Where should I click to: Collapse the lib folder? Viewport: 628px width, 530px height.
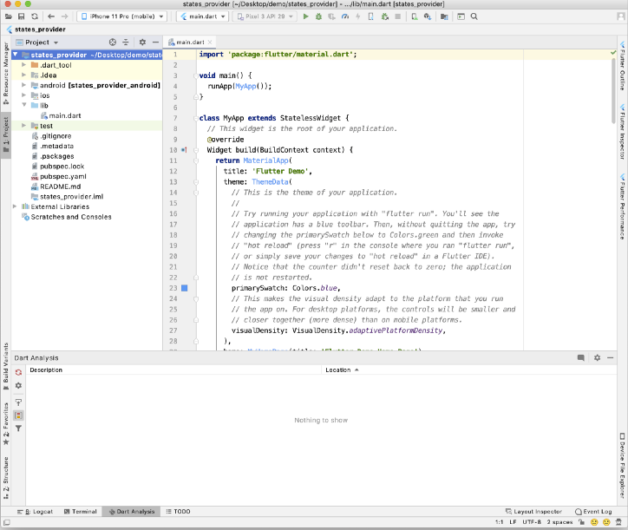tap(23, 105)
